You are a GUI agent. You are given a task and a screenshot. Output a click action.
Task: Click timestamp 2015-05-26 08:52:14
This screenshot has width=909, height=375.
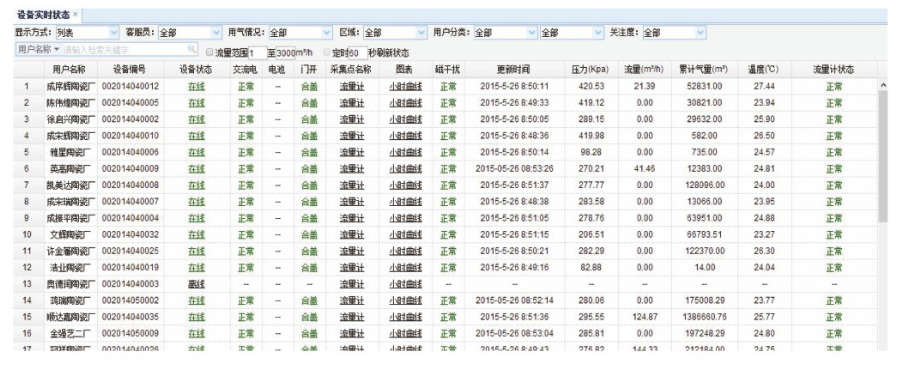(x=514, y=301)
